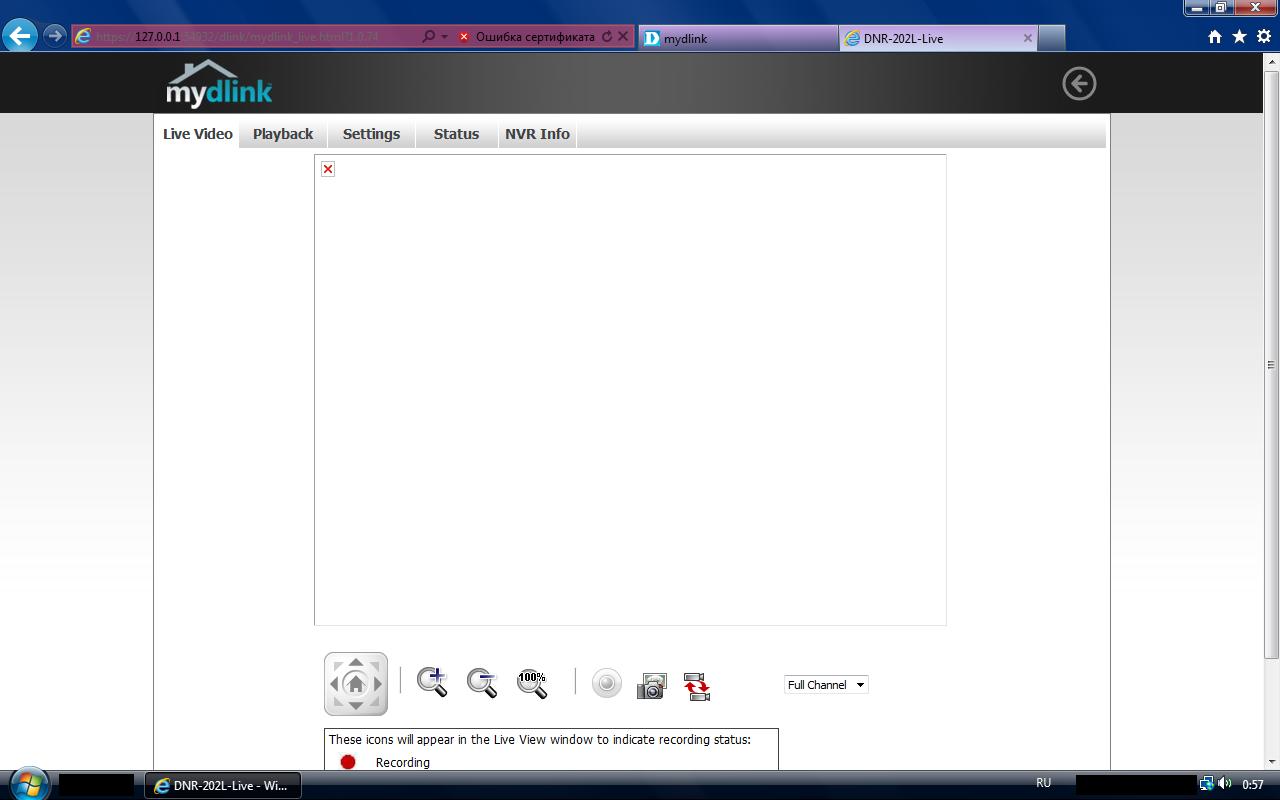Take a snapshot with the camera icon
Viewport: 1280px width, 800px height.
click(651, 686)
